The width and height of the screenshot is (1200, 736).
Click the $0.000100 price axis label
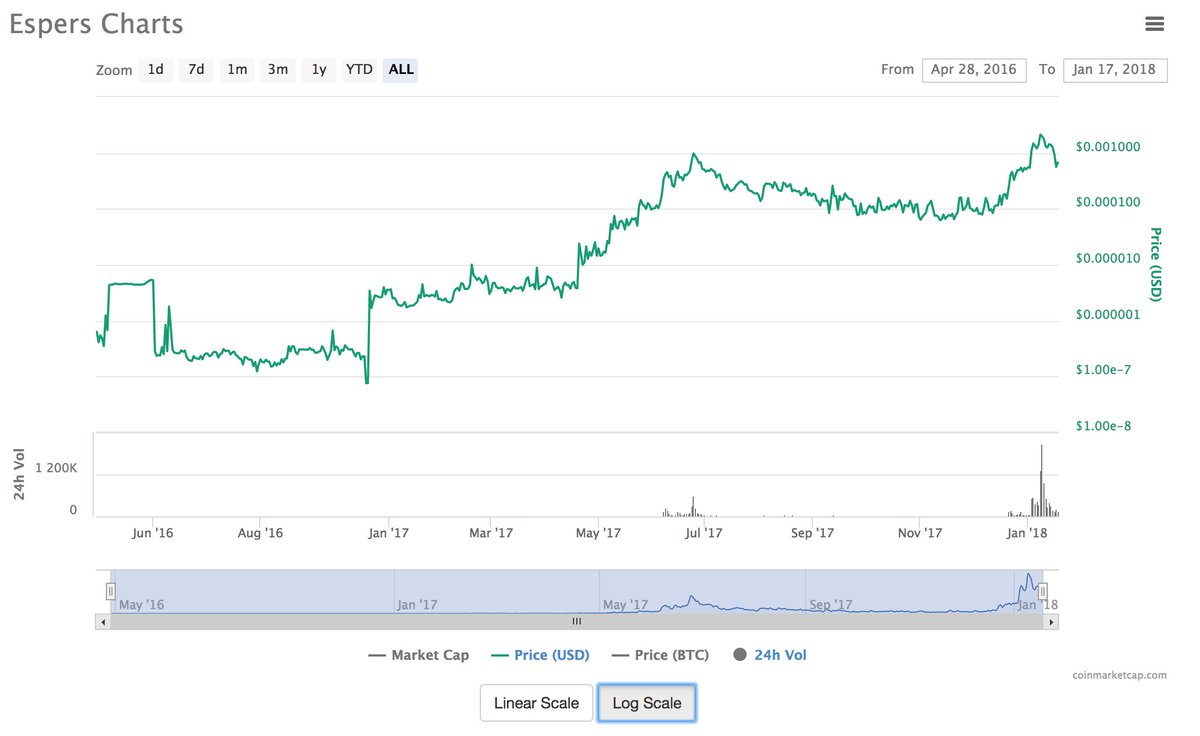pyautogui.click(x=1108, y=203)
